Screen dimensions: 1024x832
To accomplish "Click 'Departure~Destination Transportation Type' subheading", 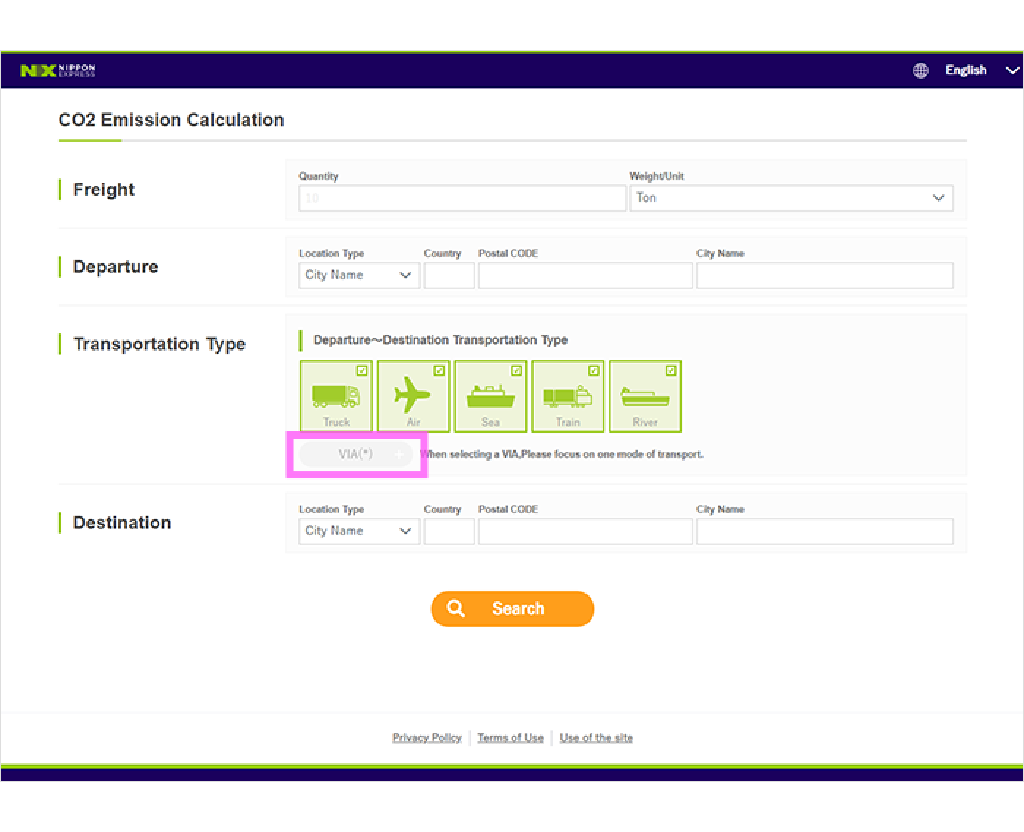I will (441, 340).
